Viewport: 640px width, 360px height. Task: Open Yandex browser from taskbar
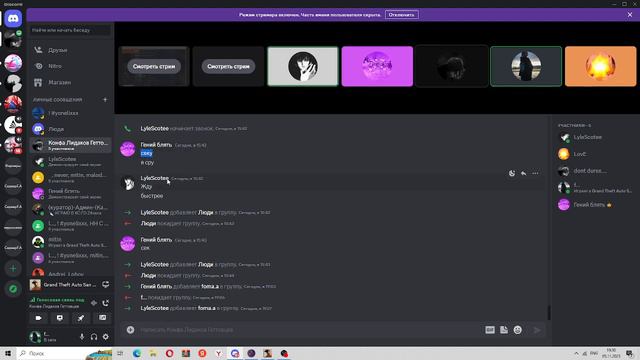218,353
